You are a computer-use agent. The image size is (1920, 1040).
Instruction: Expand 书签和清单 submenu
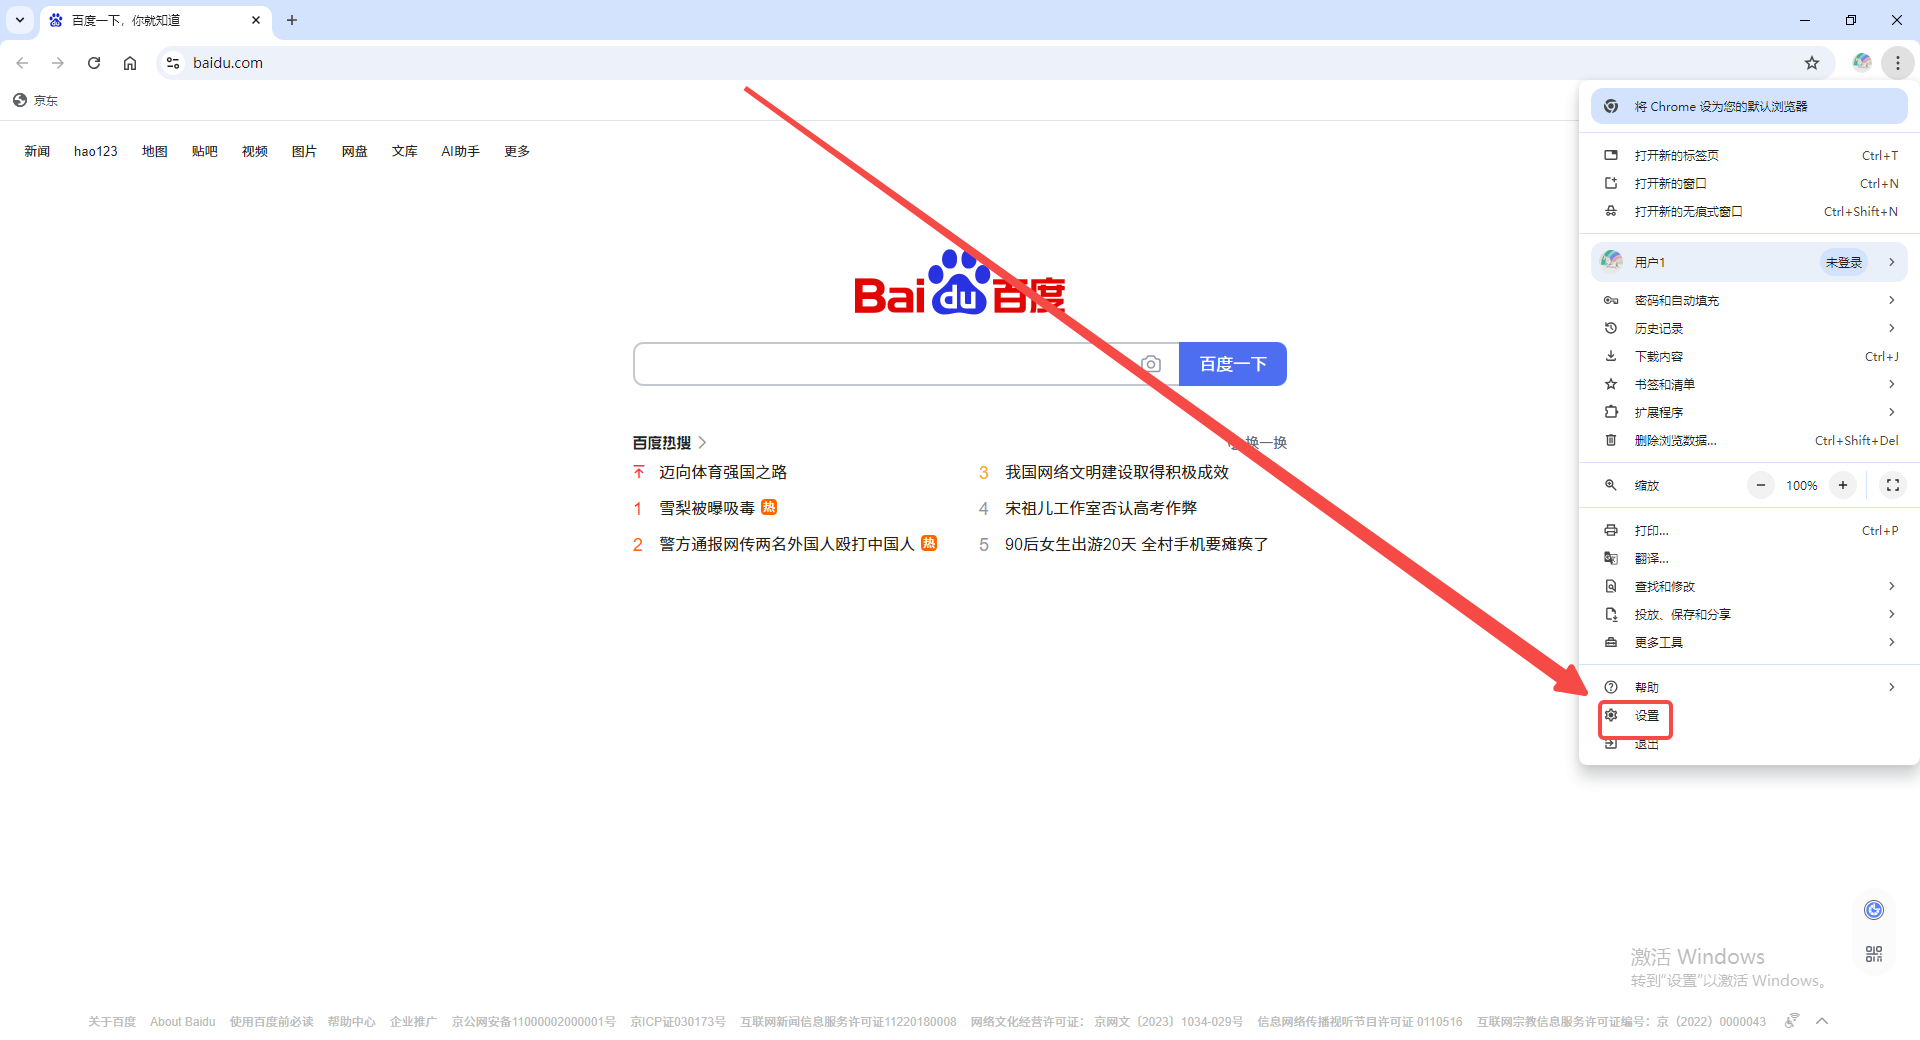coord(1749,384)
